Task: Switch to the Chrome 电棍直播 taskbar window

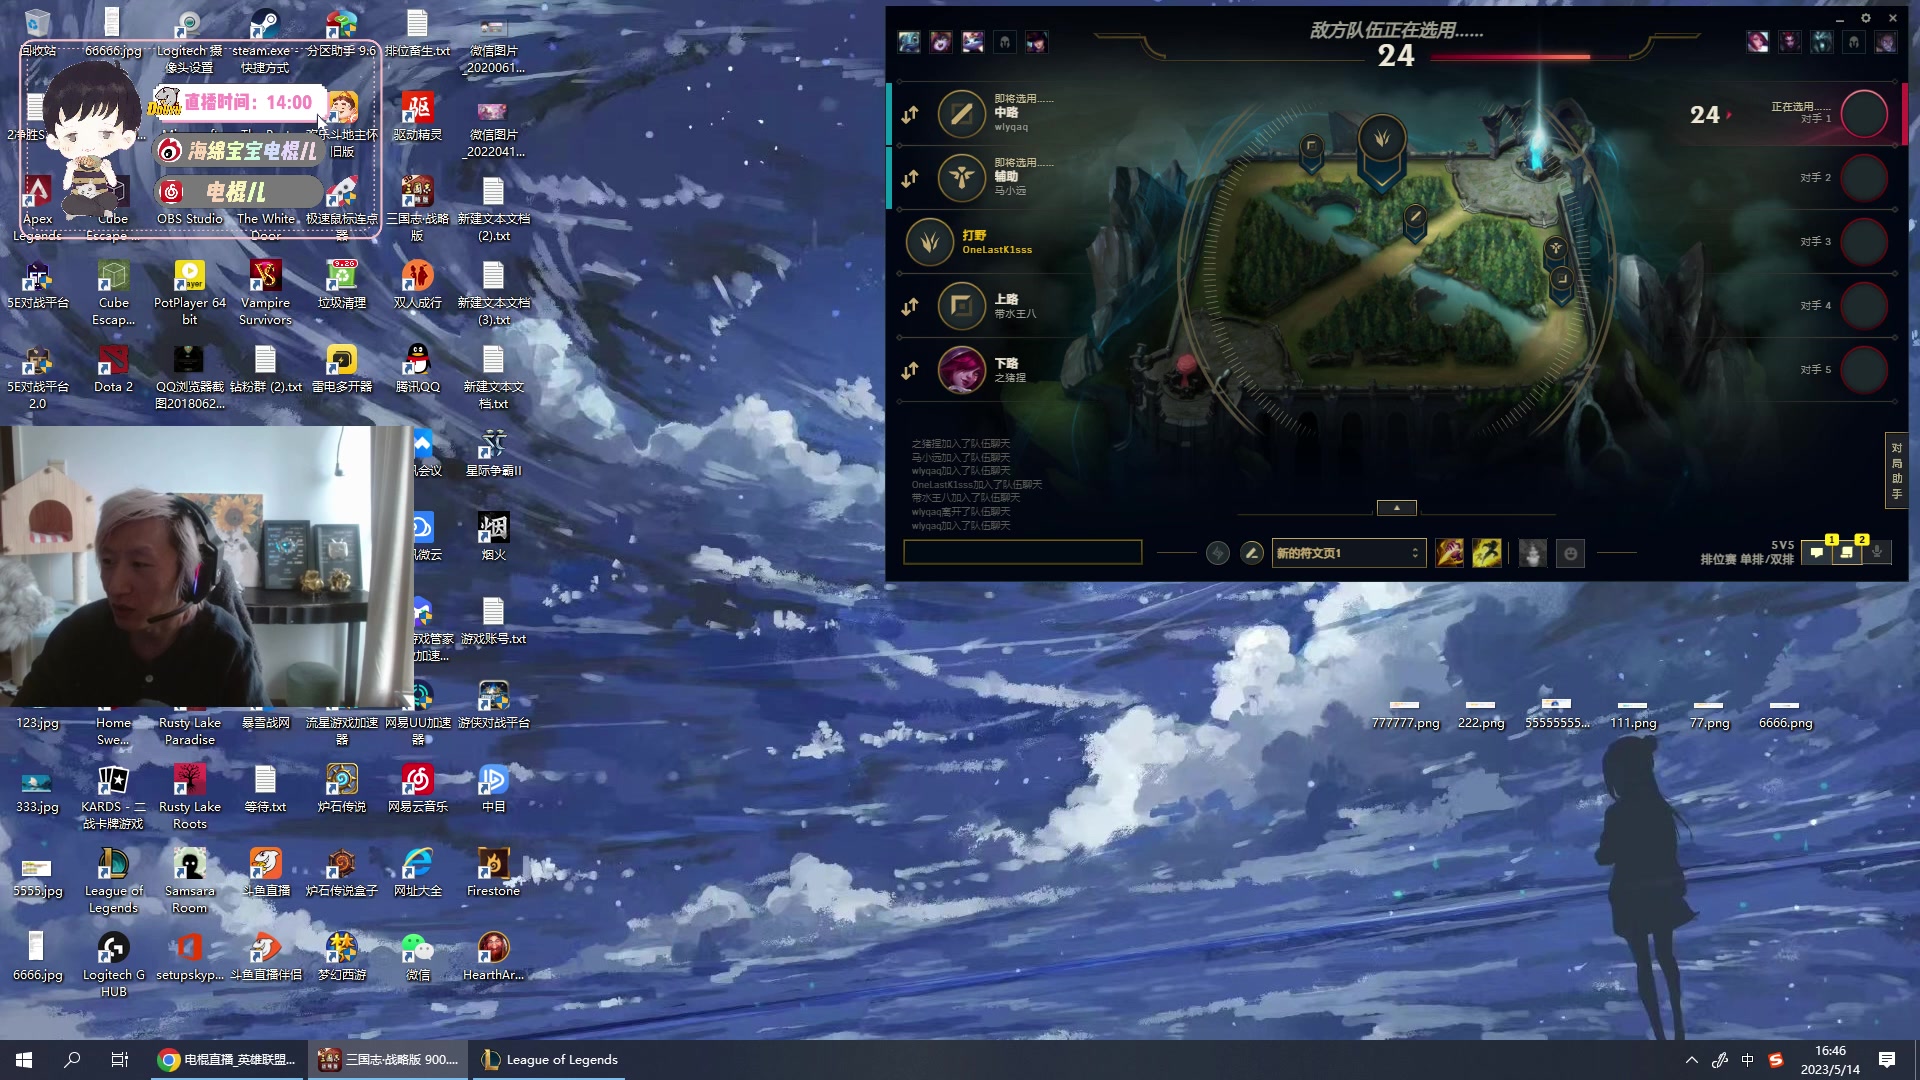Action: click(x=227, y=1060)
